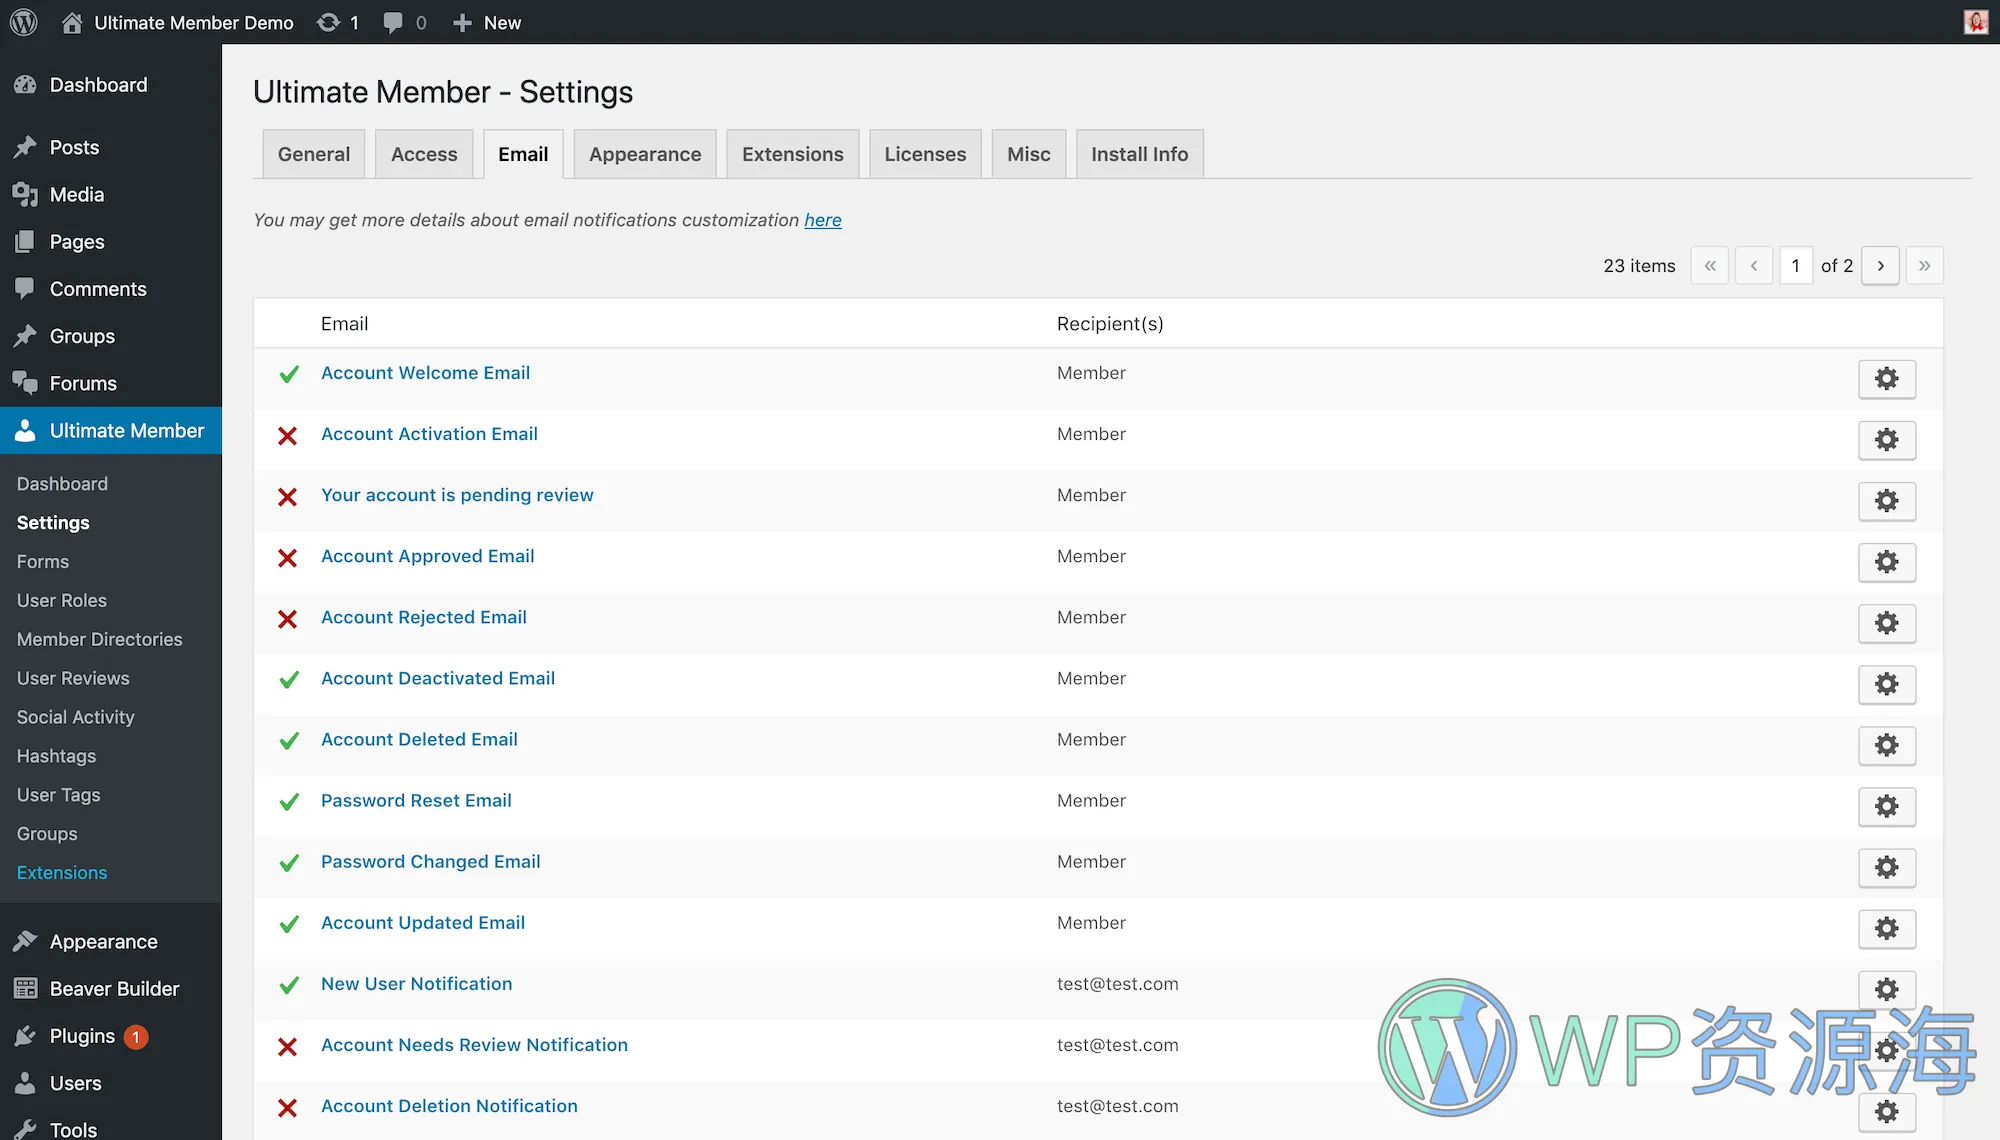Screen dimensions: 2000x1140
Task: Toggle green check for Account Deactivated Email
Action: [x=289, y=680]
